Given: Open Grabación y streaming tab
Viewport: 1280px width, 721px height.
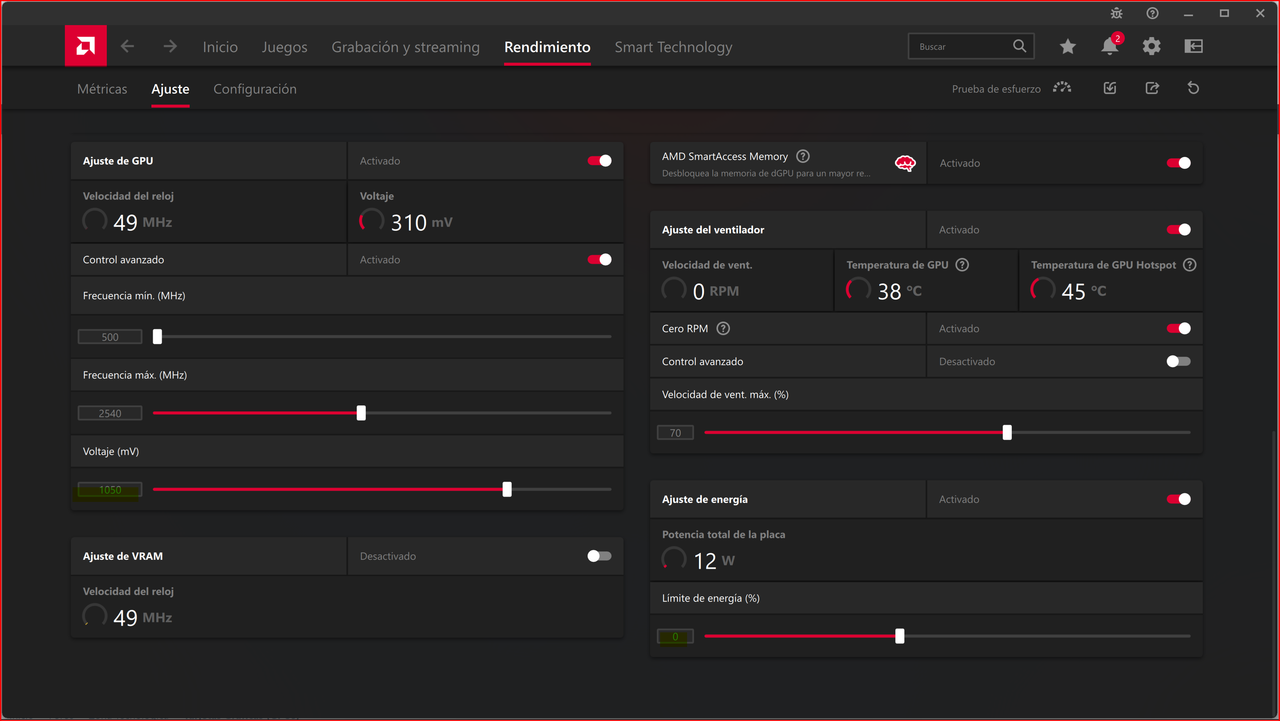Looking at the screenshot, I should point(405,47).
